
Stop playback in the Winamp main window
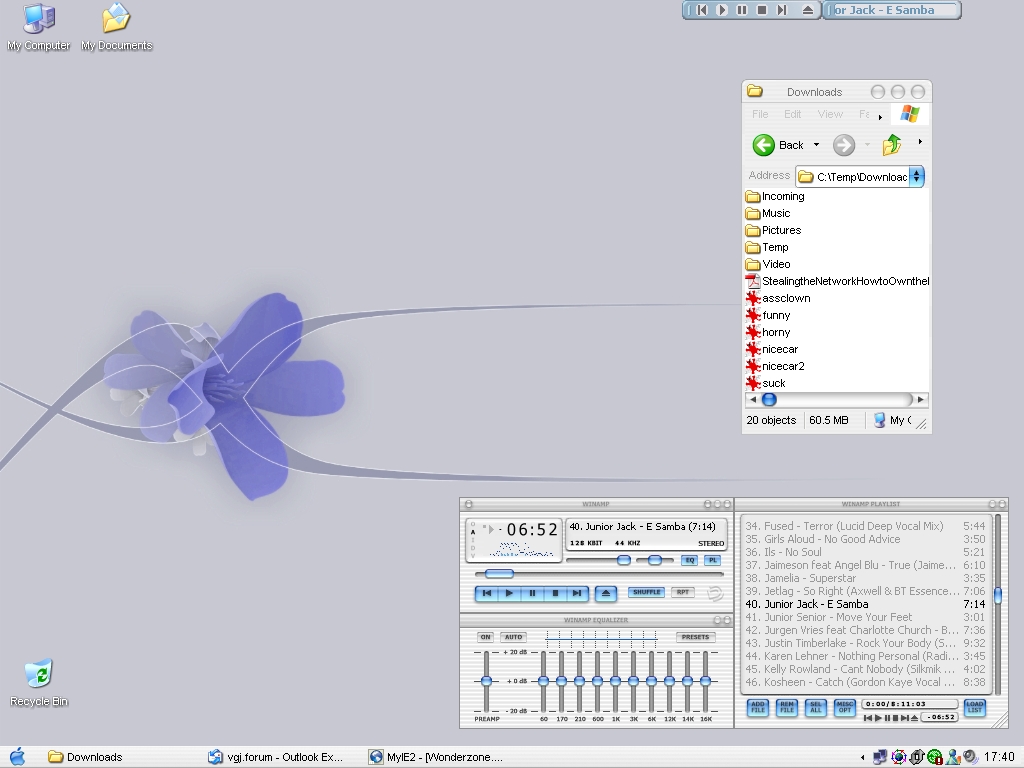(x=555, y=593)
